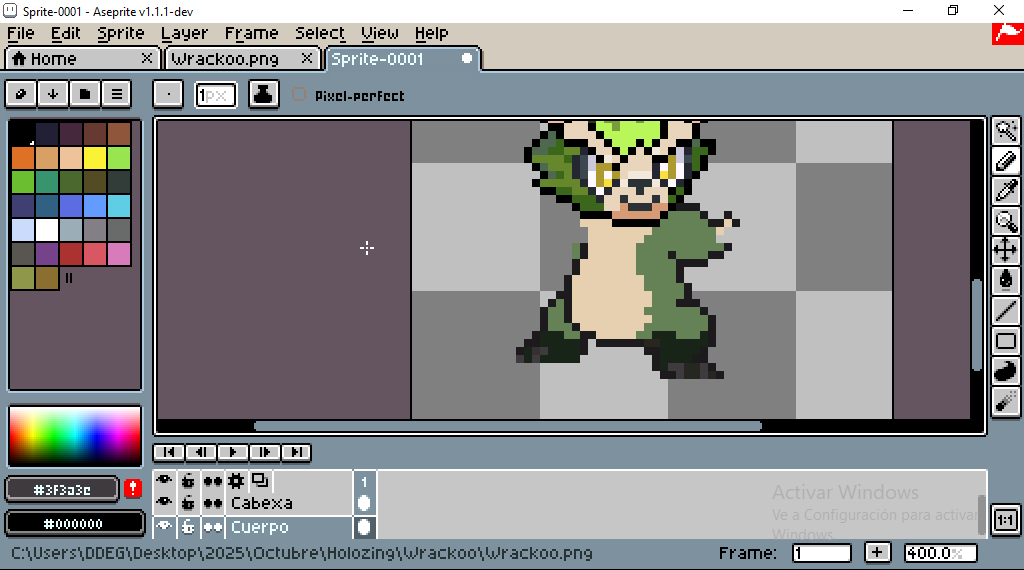Viewport: 1024px width, 570px height.
Task: Open timeline settings gear icon
Action: [236, 481]
